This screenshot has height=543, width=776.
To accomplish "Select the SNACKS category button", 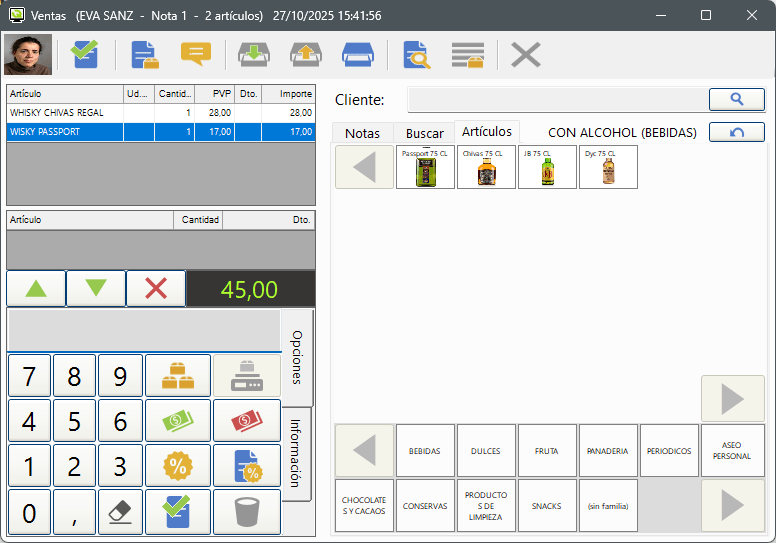I will [546, 506].
